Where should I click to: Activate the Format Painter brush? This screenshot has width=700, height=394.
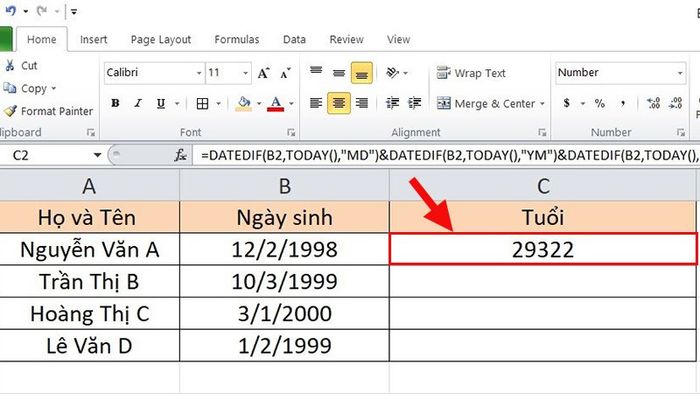click(x=48, y=111)
